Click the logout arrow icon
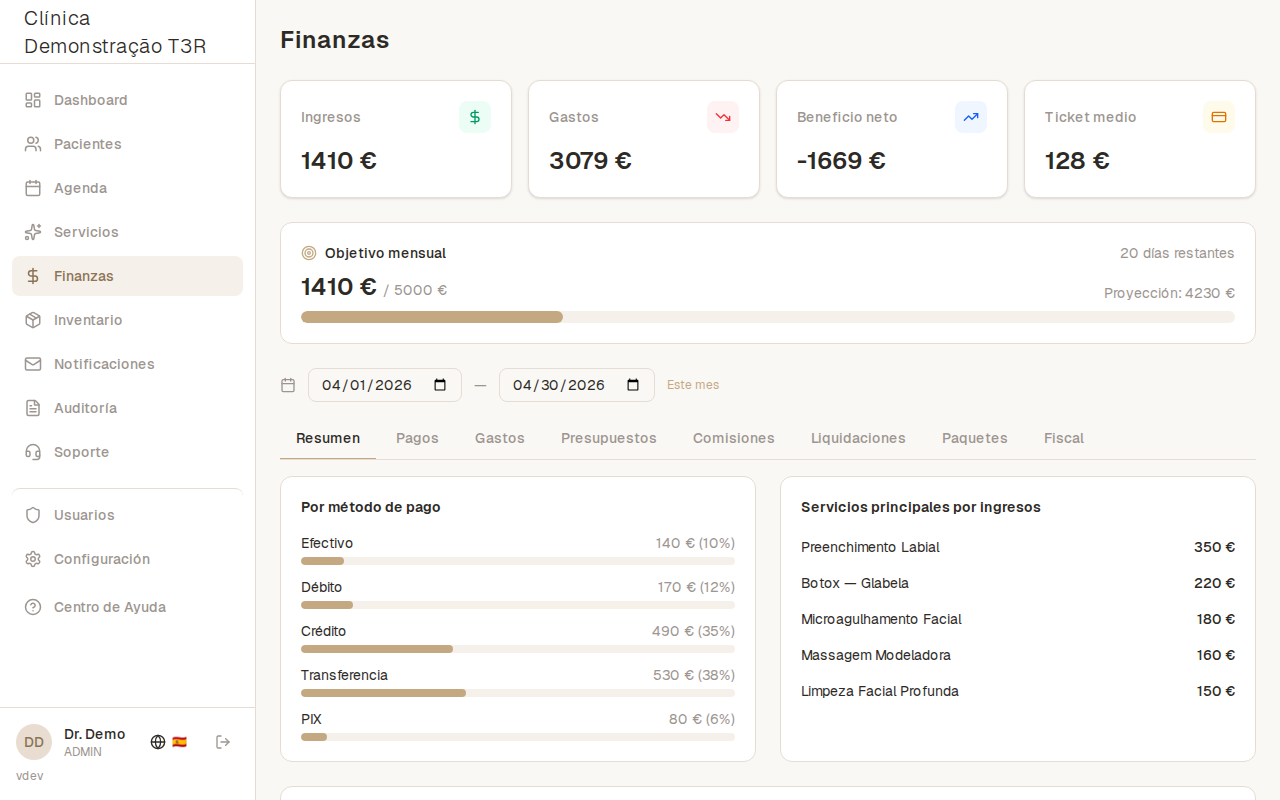 click(222, 742)
